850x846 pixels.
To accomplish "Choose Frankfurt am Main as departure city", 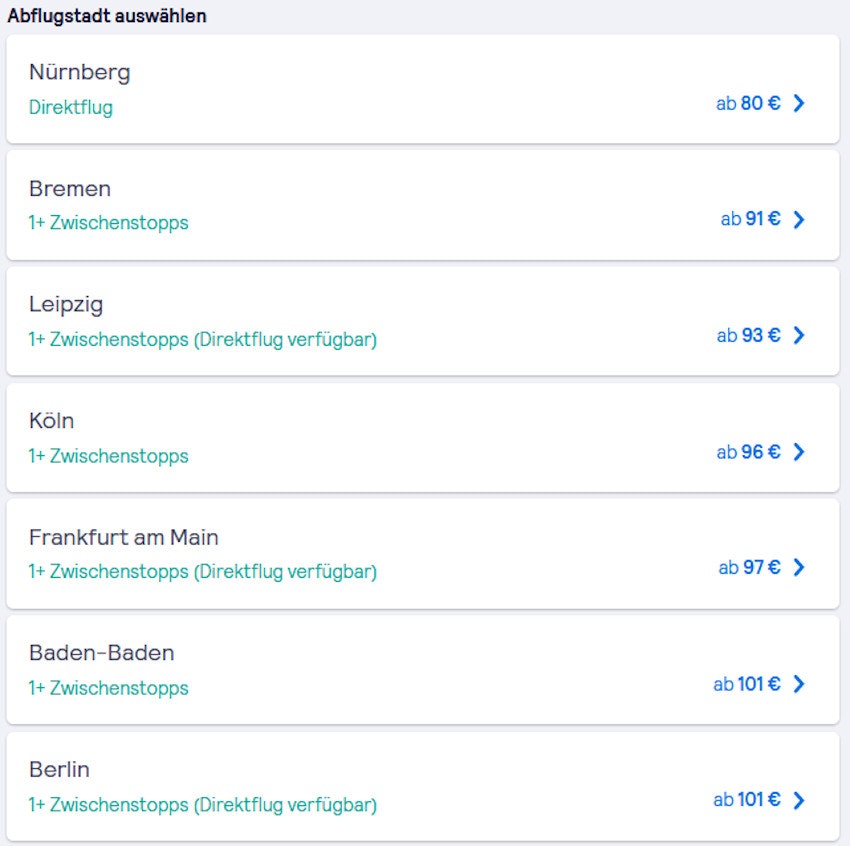I will (124, 537).
